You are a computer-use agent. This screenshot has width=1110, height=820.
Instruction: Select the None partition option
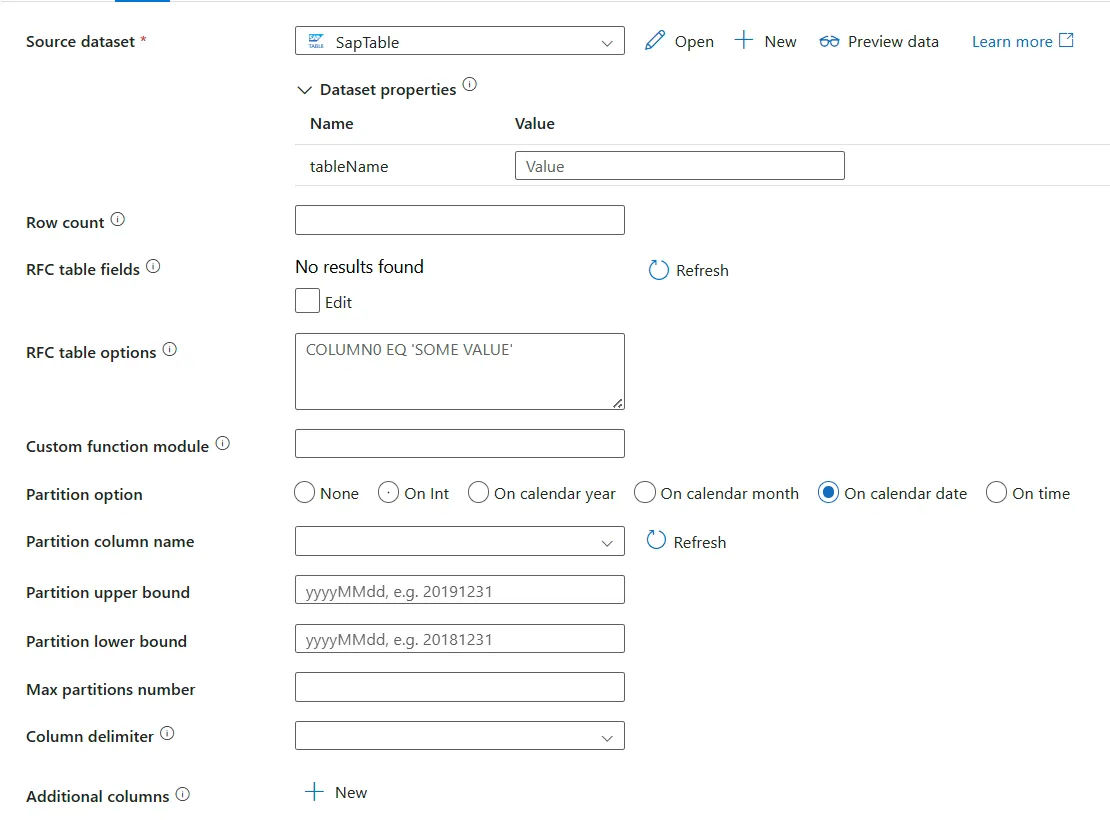coord(304,492)
